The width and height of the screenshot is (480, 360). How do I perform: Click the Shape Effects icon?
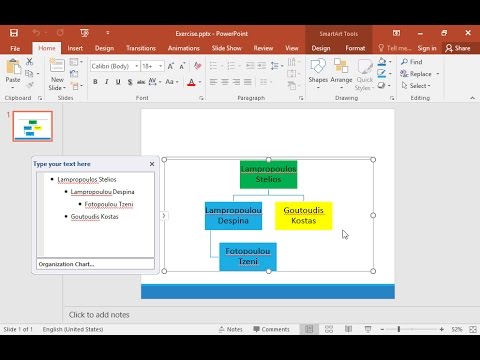(x=381, y=85)
